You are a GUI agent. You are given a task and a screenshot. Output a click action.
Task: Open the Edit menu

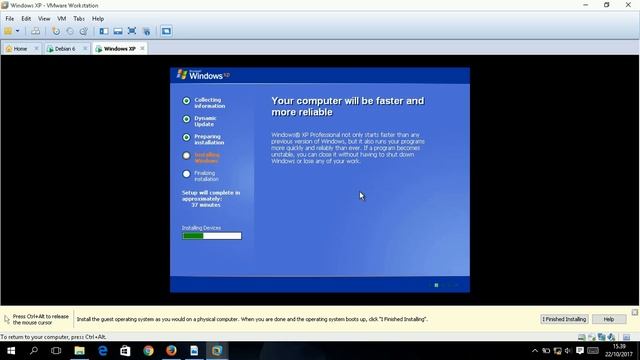click(x=26, y=19)
